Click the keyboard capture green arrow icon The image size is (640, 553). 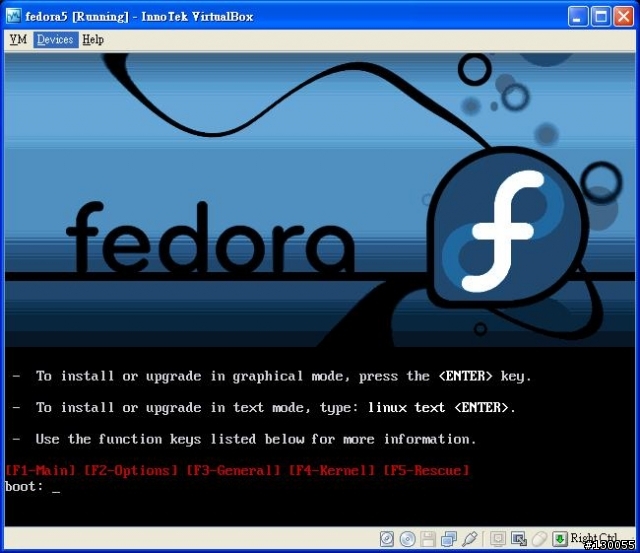(x=560, y=539)
